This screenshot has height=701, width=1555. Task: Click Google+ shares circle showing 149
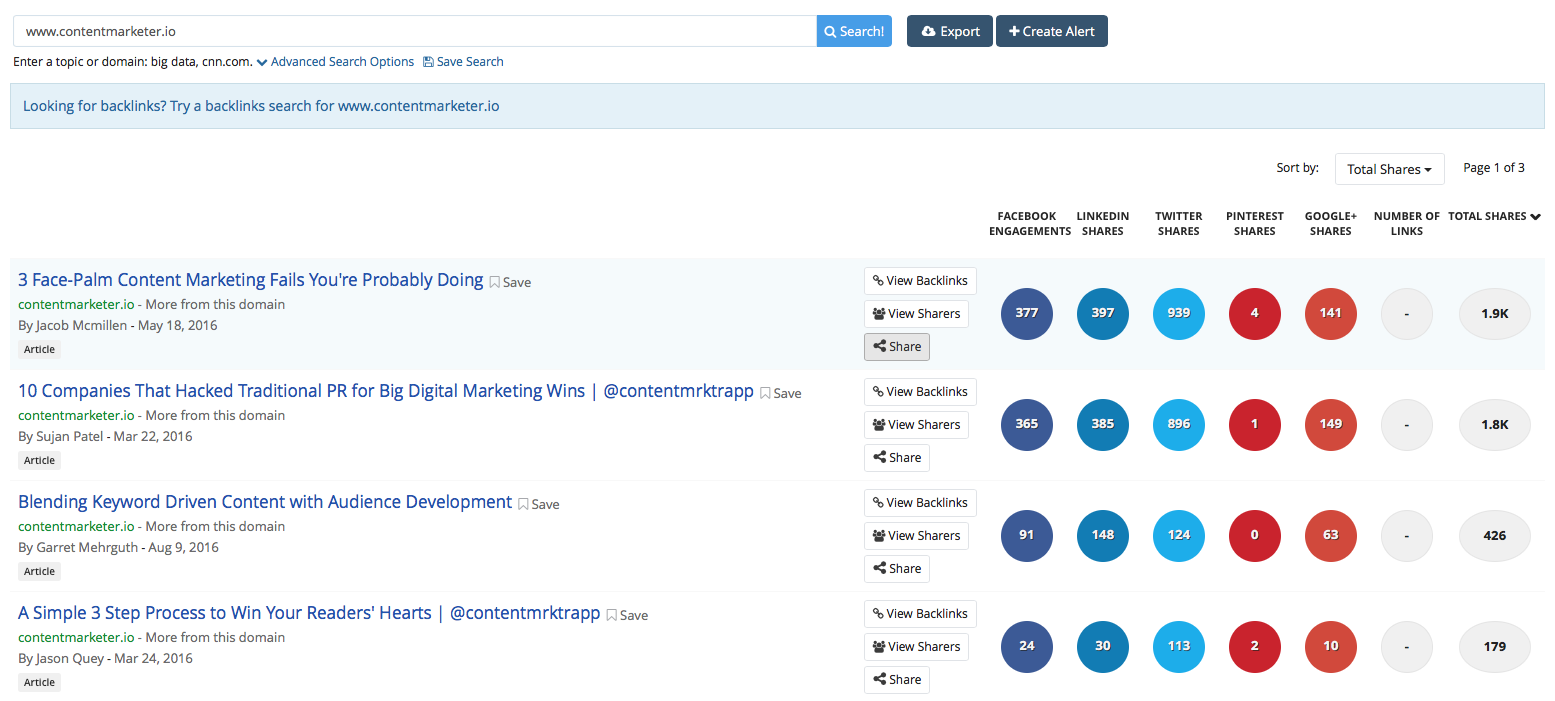1331,424
